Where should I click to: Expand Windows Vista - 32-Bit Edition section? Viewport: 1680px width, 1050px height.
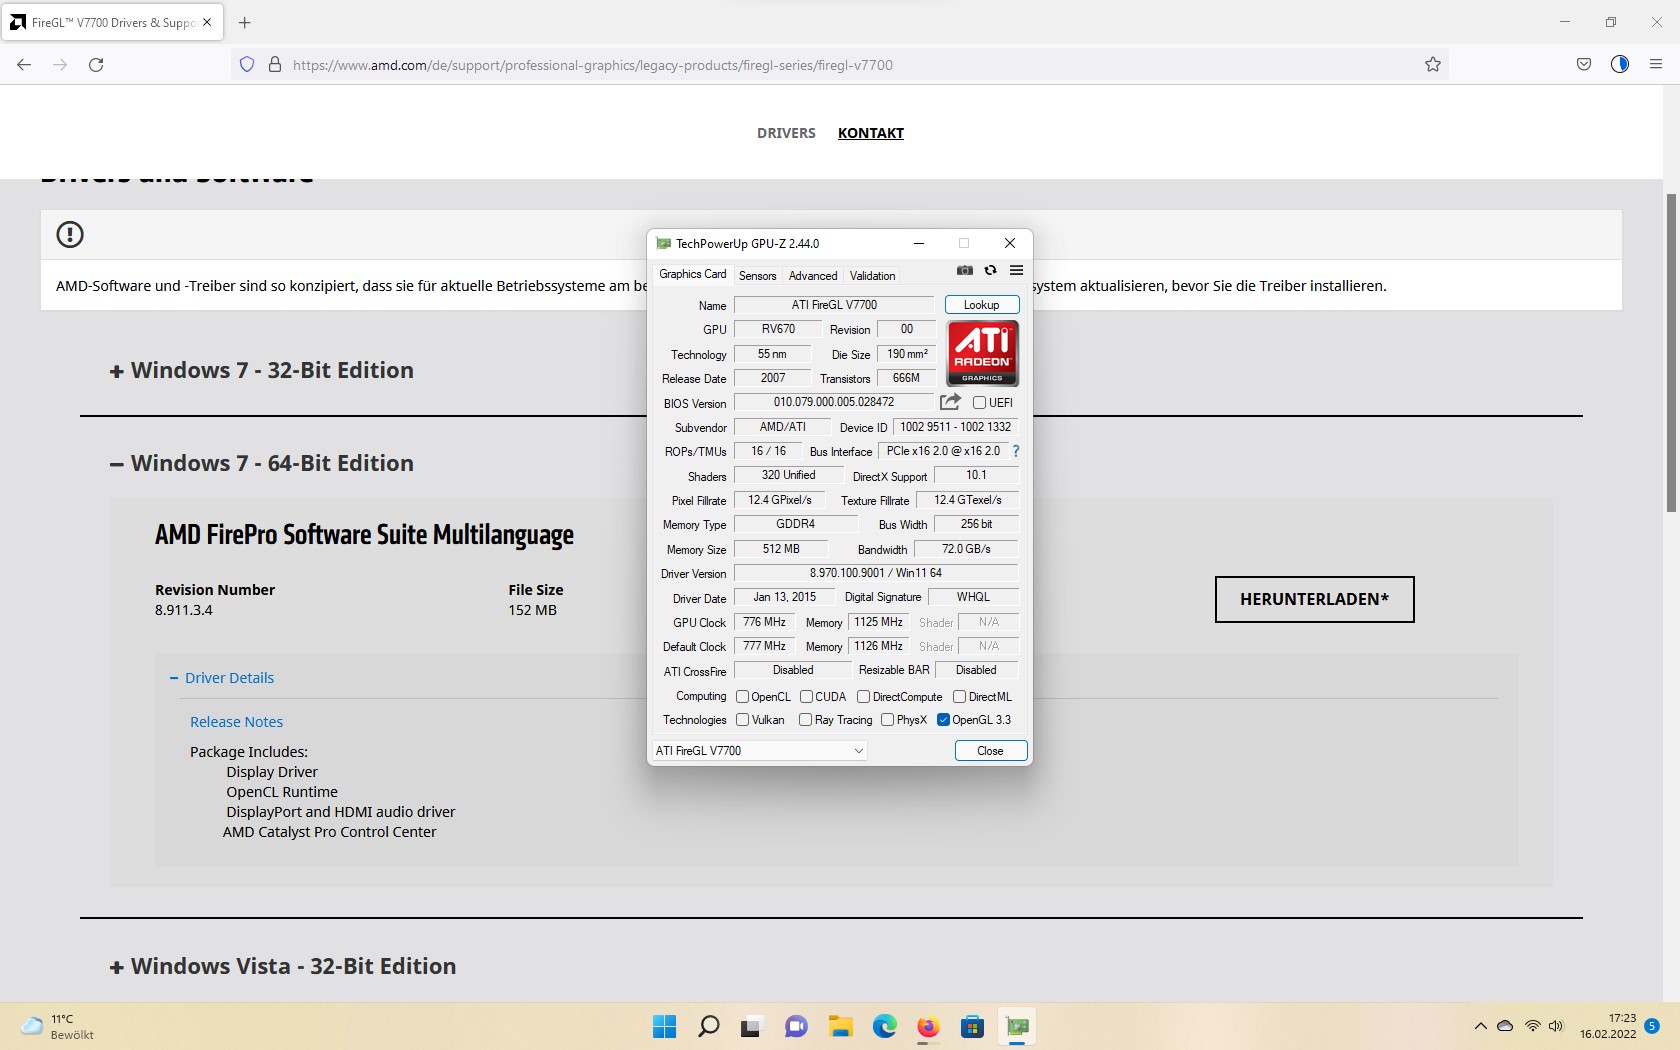(283, 966)
